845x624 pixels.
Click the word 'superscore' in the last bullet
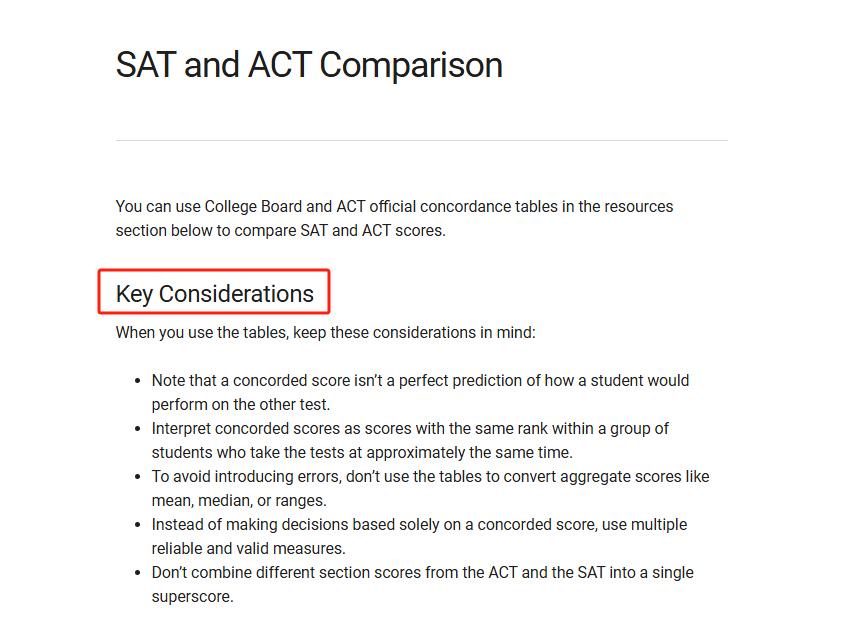click(x=191, y=597)
